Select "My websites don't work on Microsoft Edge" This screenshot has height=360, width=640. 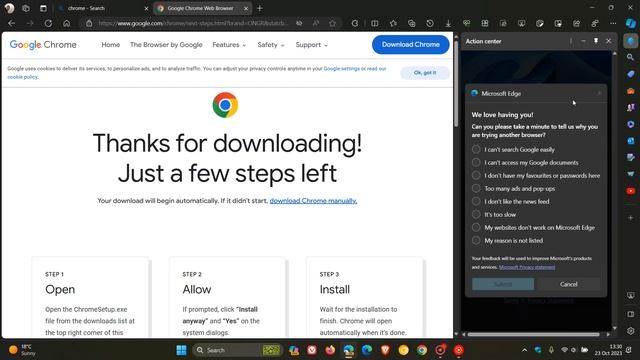(533, 227)
